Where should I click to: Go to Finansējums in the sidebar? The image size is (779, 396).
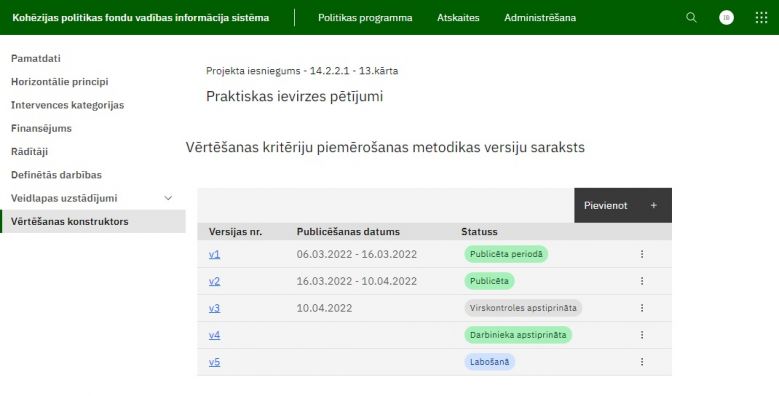(41, 128)
